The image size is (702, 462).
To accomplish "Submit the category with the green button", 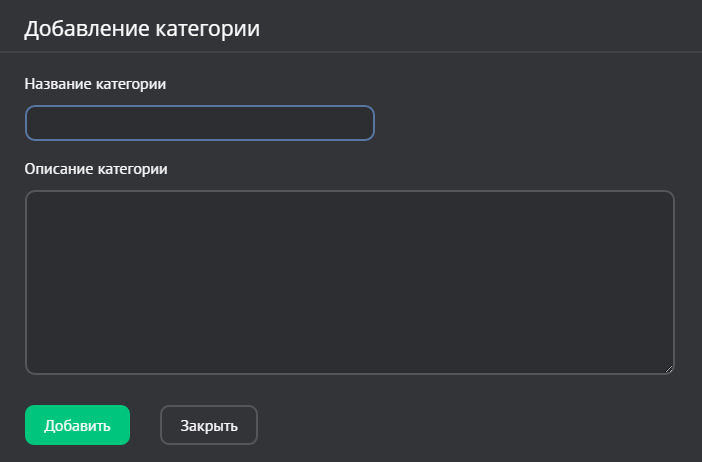I will click(x=77, y=425).
